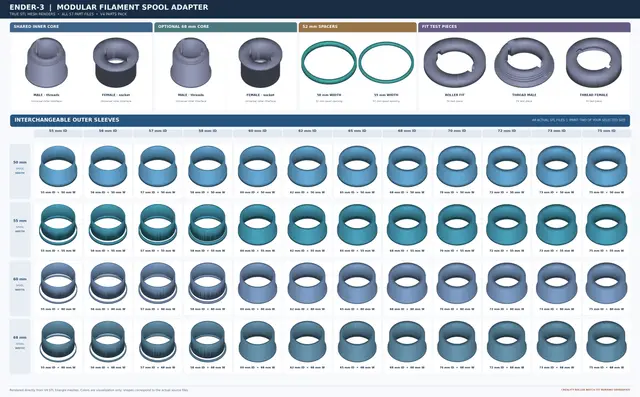Click the 68 mm spool width row label
Image resolution: width=640 pixels, height=397 pixels.
pos(20,346)
